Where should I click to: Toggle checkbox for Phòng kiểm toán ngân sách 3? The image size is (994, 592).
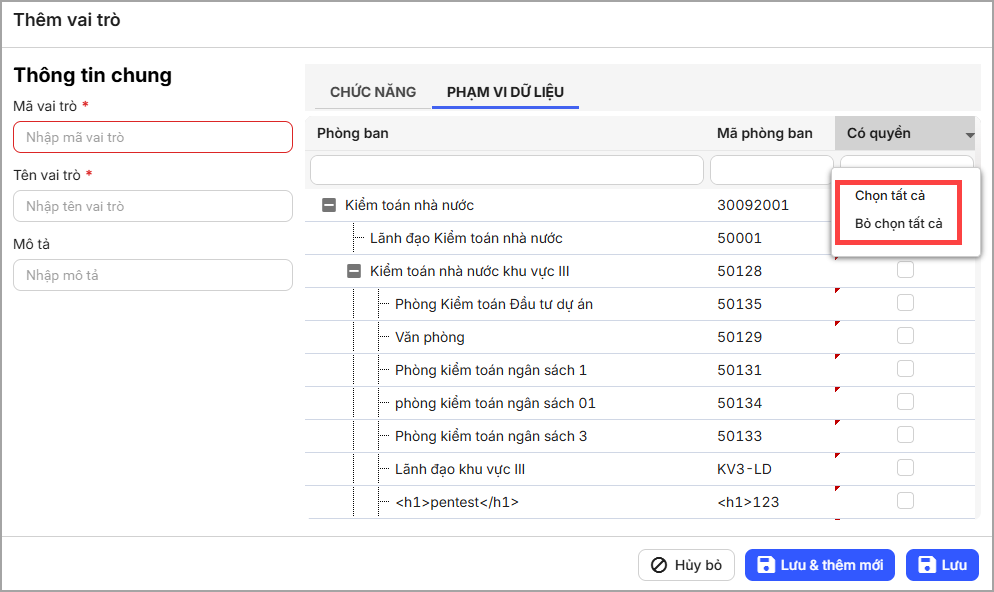[x=905, y=435]
